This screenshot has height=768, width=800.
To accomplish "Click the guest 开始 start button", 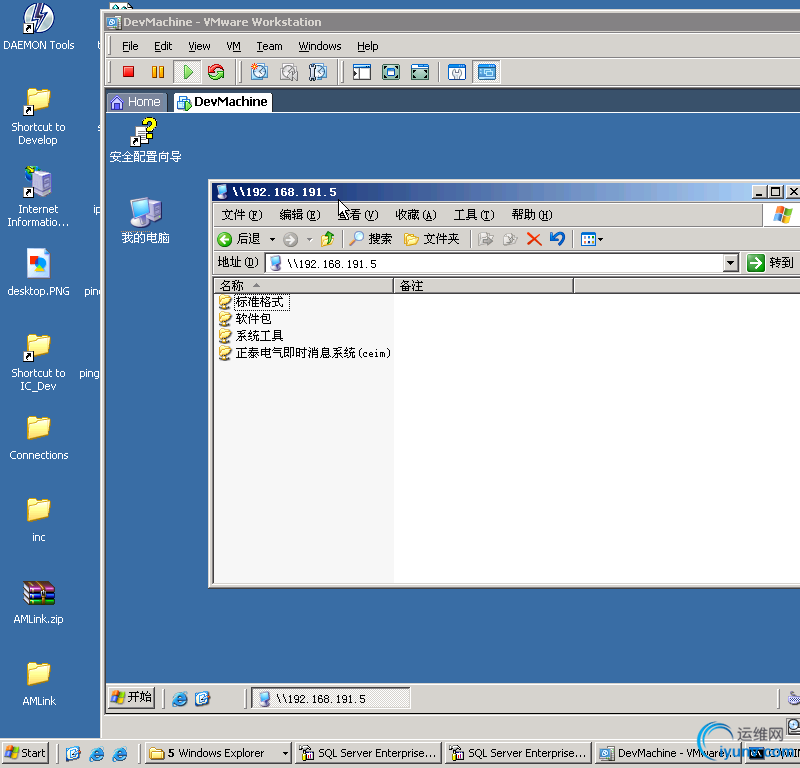I will [x=132, y=697].
